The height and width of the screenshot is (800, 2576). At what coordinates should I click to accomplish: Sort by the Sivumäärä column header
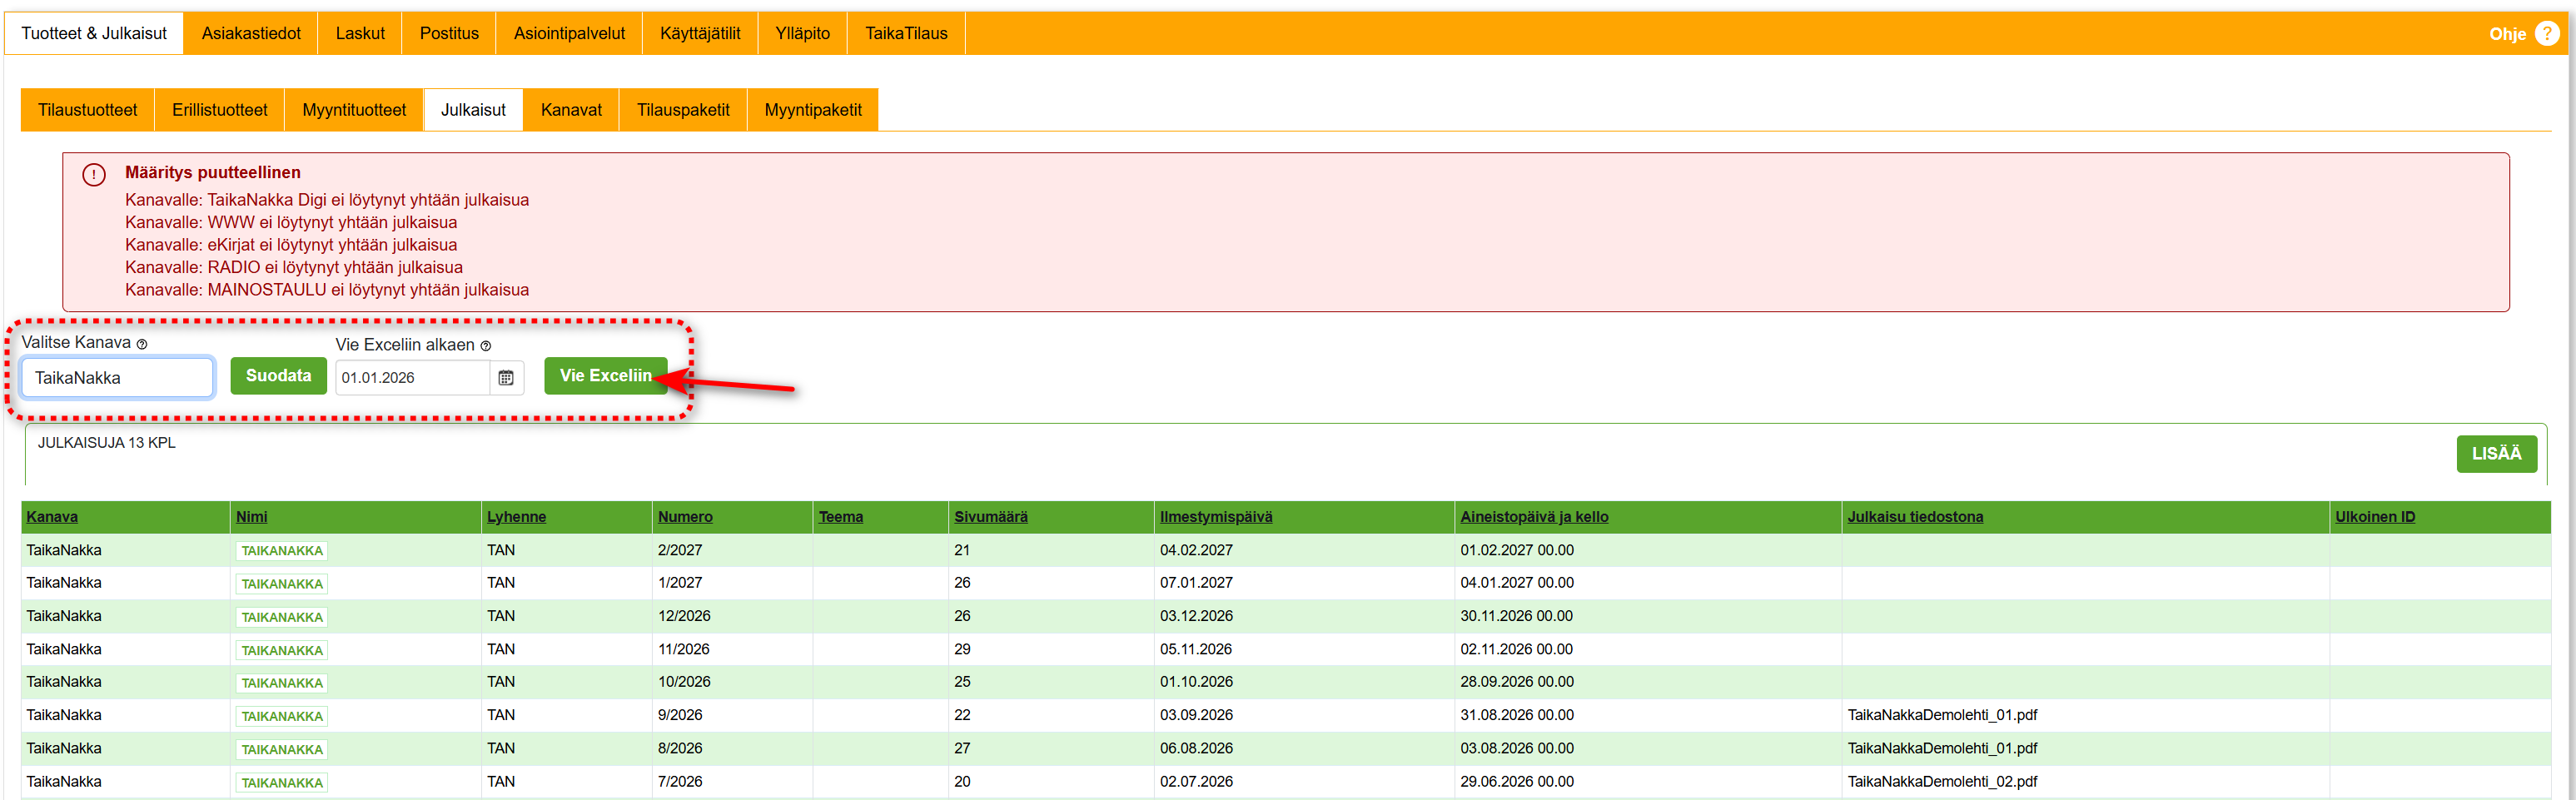pyautogui.click(x=991, y=517)
